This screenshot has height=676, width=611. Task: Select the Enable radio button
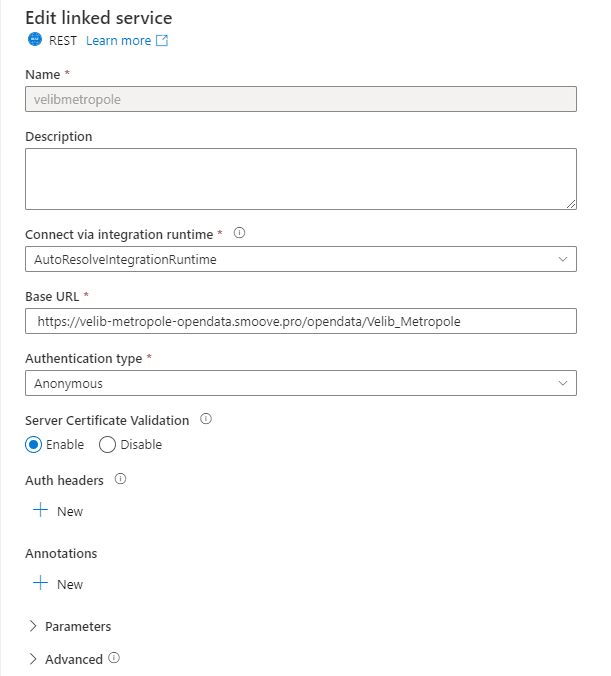click(34, 445)
